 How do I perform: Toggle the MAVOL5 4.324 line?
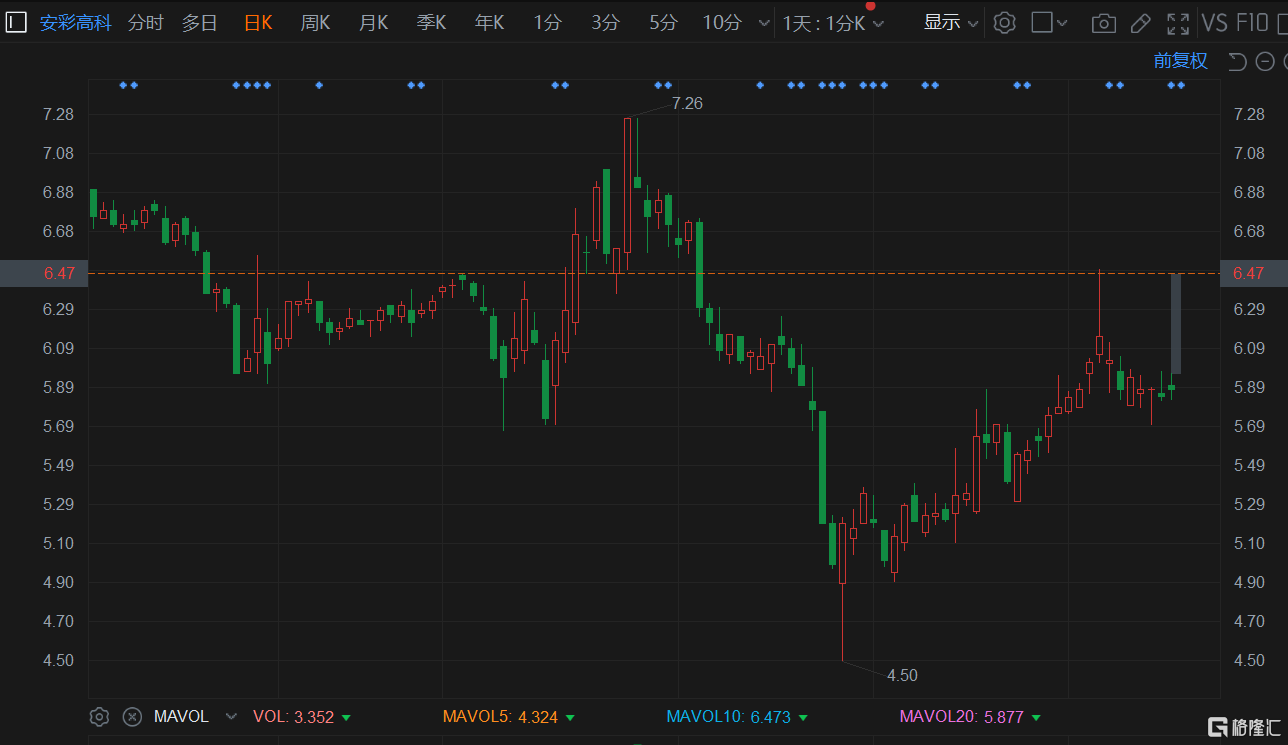[509, 717]
